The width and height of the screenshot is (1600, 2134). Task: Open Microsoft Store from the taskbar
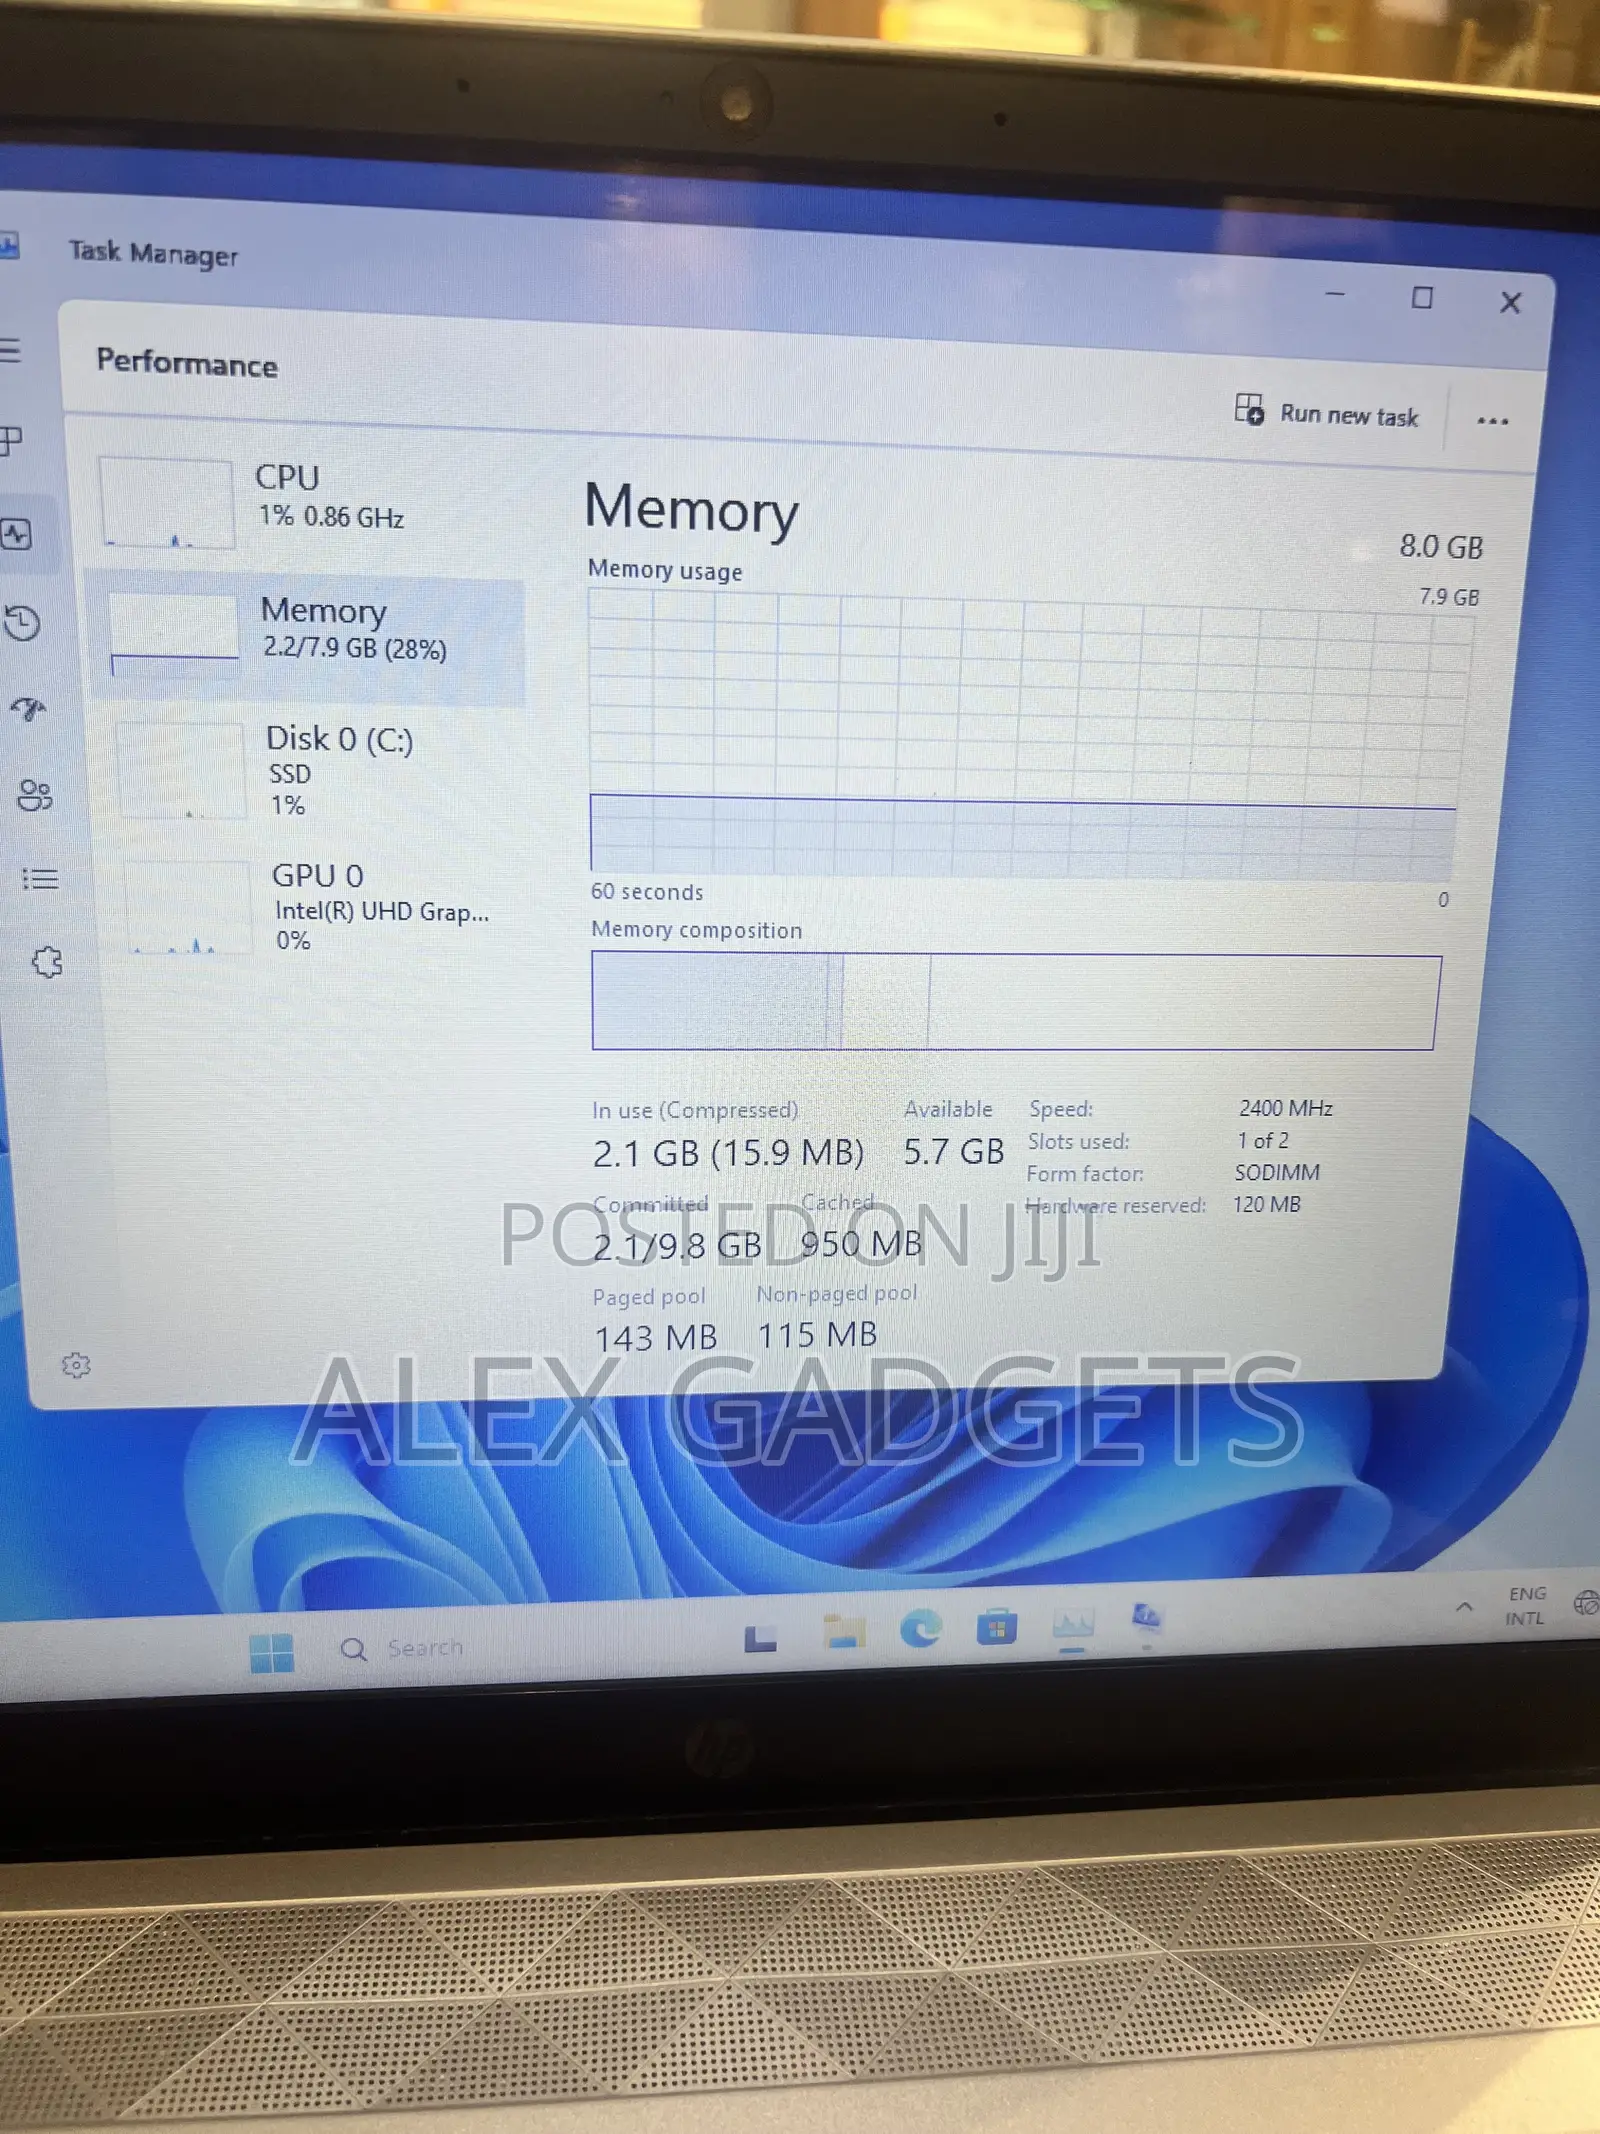pyautogui.click(x=996, y=1627)
